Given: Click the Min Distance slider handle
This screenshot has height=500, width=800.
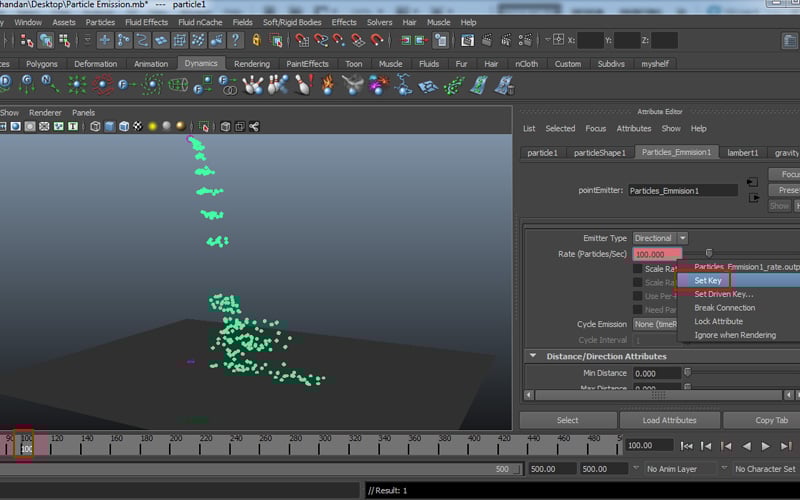Looking at the screenshot, I should click(687, 373).
